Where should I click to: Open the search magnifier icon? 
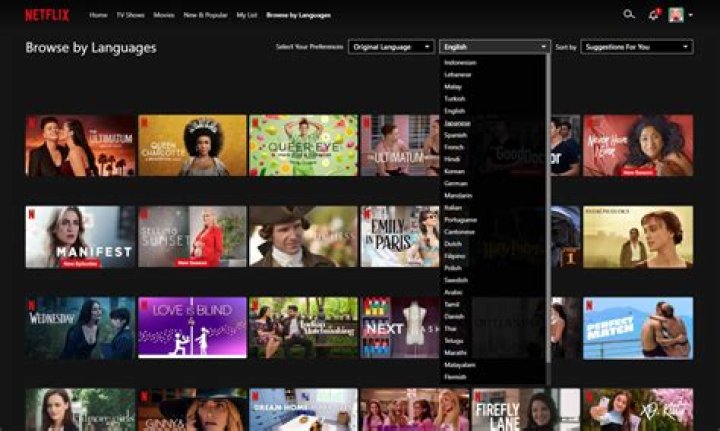tap(629, 15)
